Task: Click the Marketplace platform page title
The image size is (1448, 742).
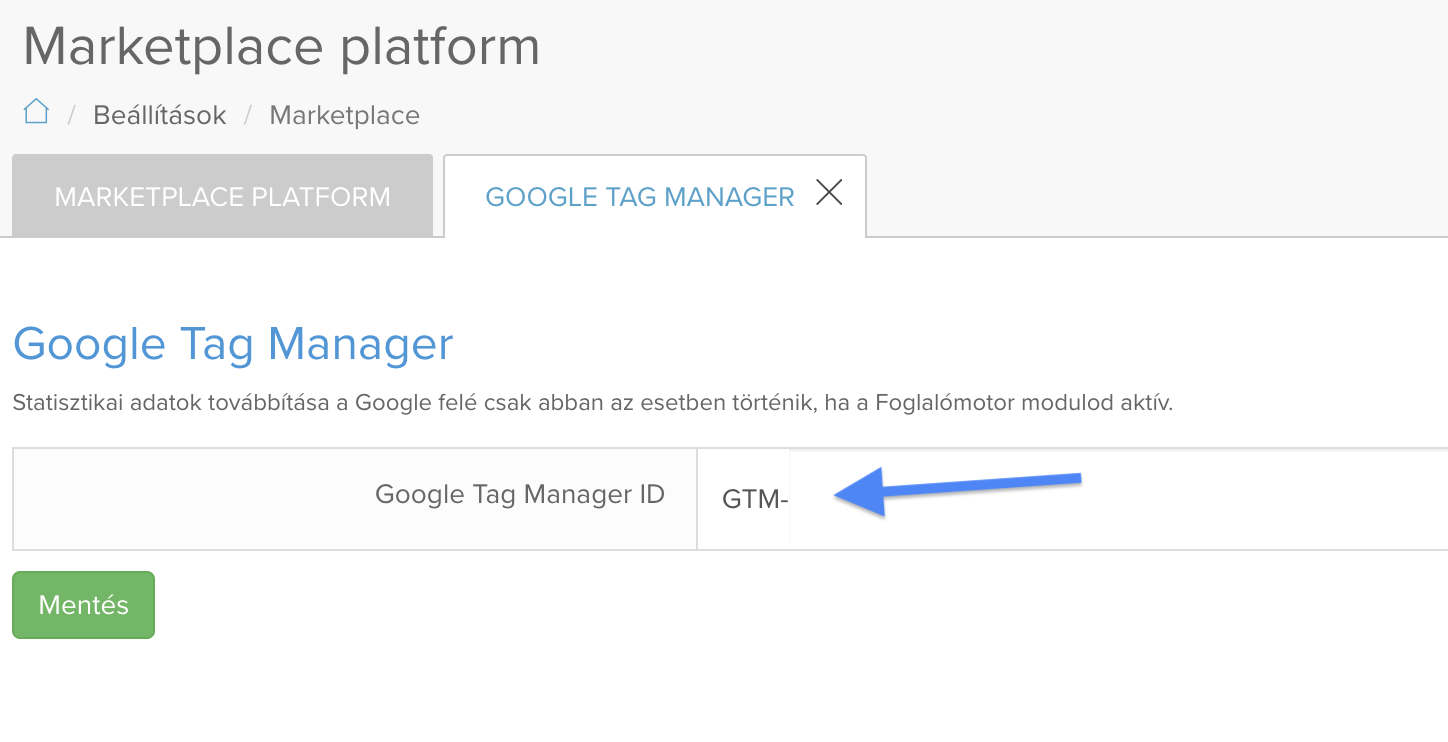Action: [281, 46]
